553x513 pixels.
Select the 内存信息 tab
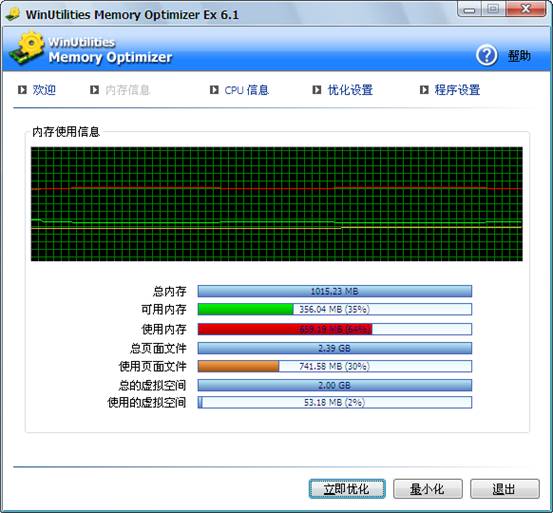[128, 90]
